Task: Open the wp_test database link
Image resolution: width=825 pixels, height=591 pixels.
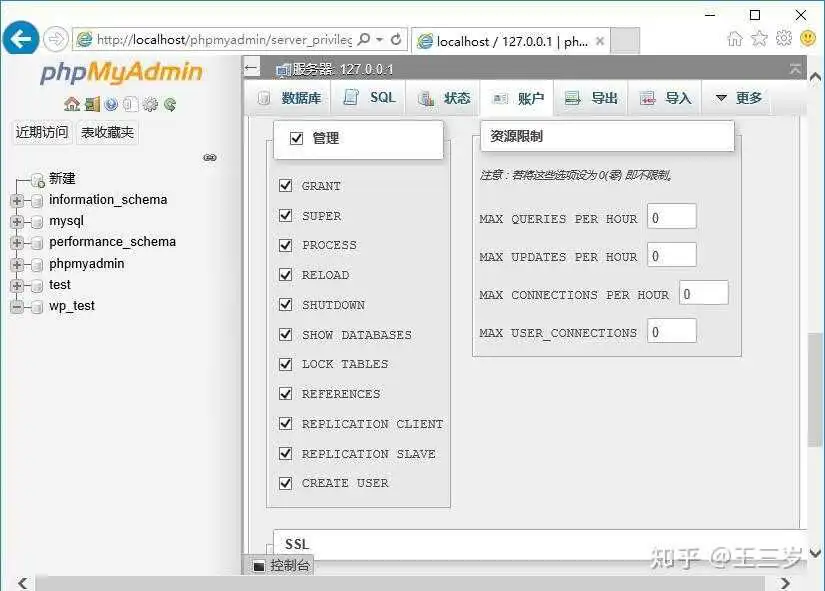Action: click(72, 306)
